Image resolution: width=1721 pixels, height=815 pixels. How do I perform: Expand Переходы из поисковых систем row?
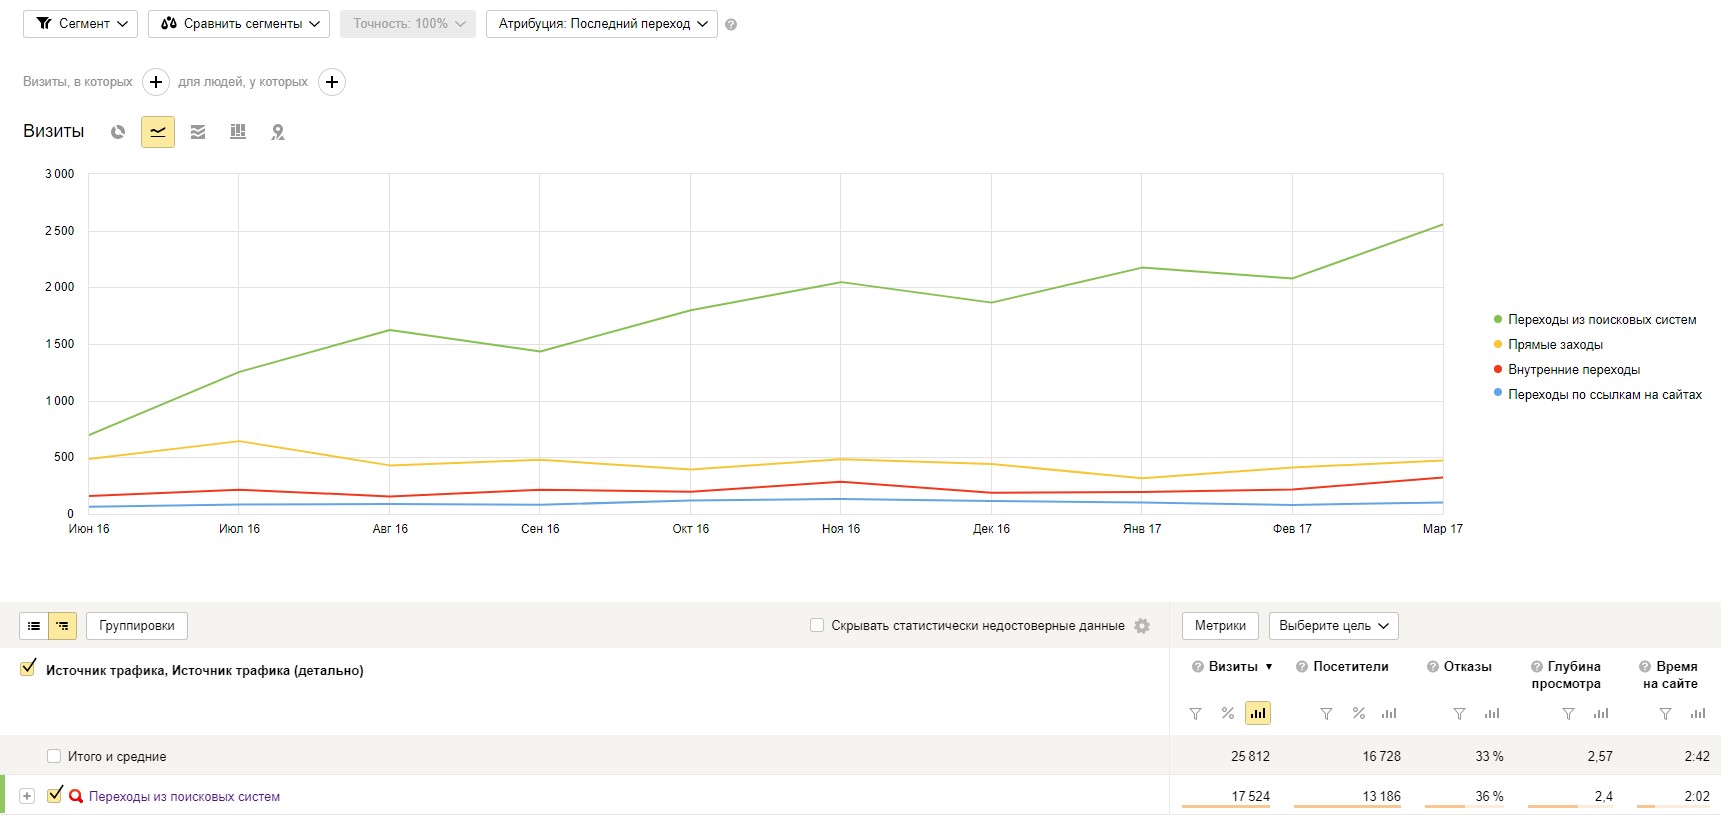tap(27, 796)
